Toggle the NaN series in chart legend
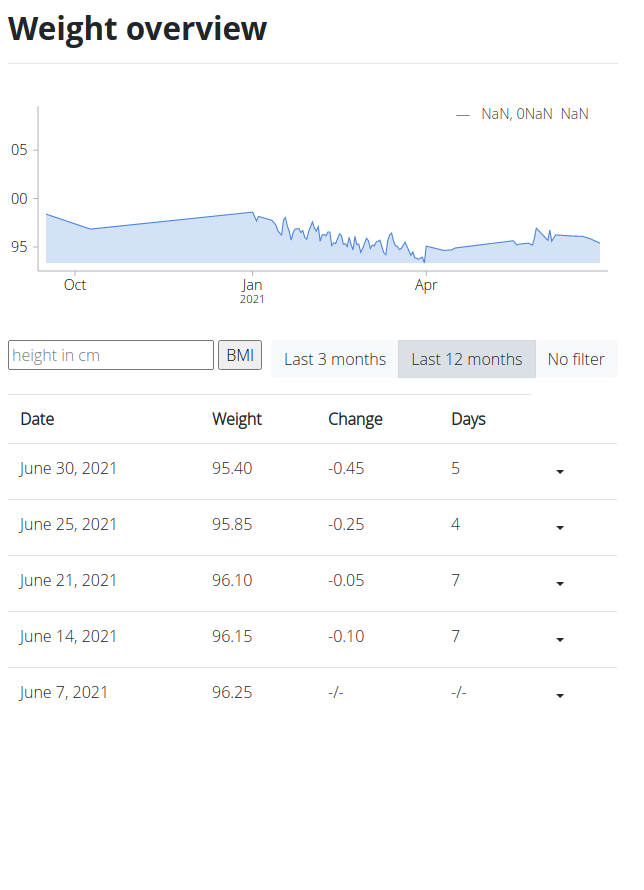 520,114
